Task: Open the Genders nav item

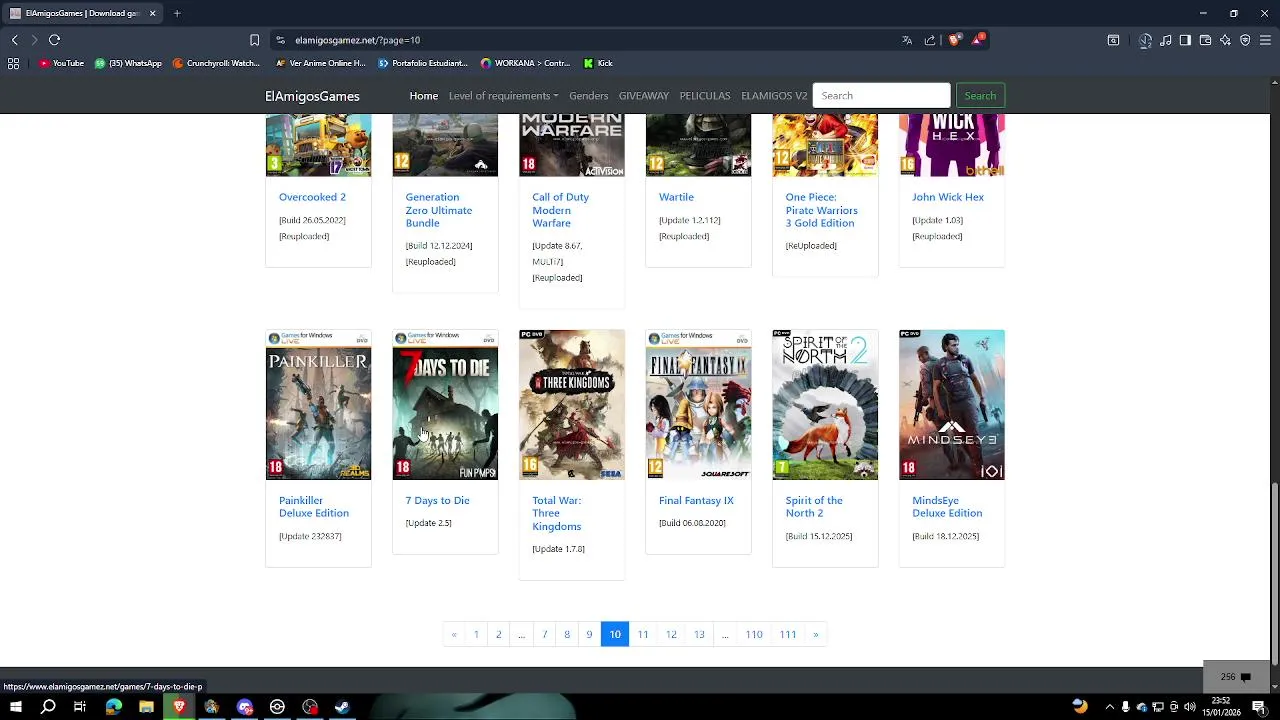Action: [x=588, y=96]
